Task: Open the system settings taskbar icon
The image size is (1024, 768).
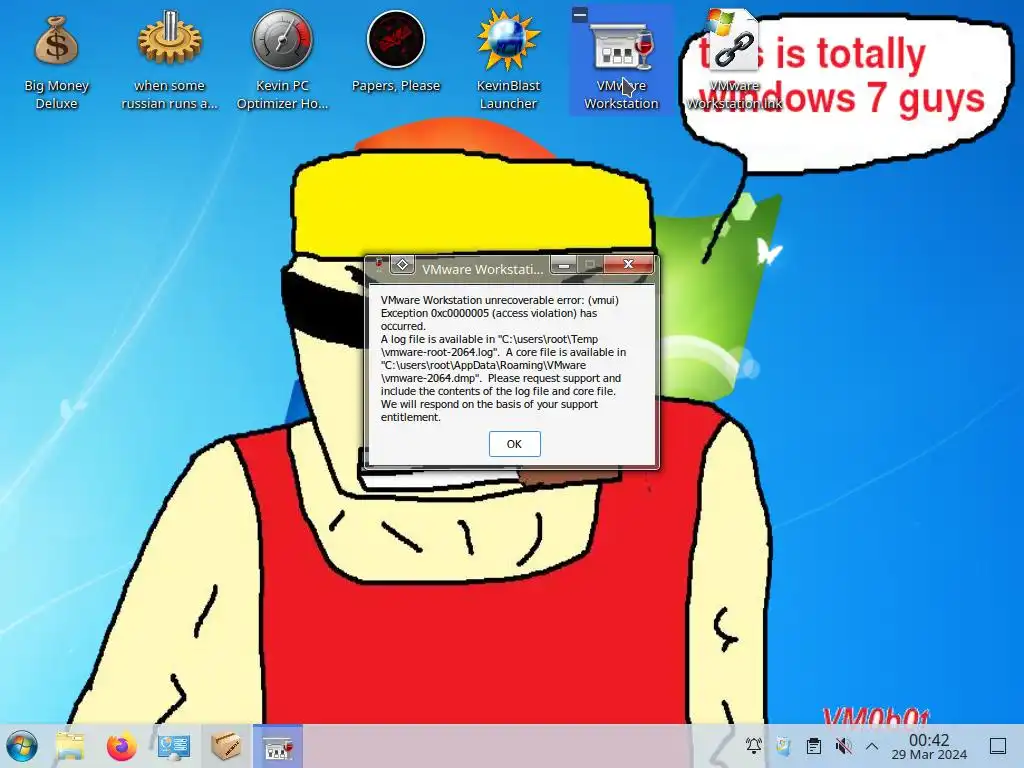Action: [x=174, y=746]
